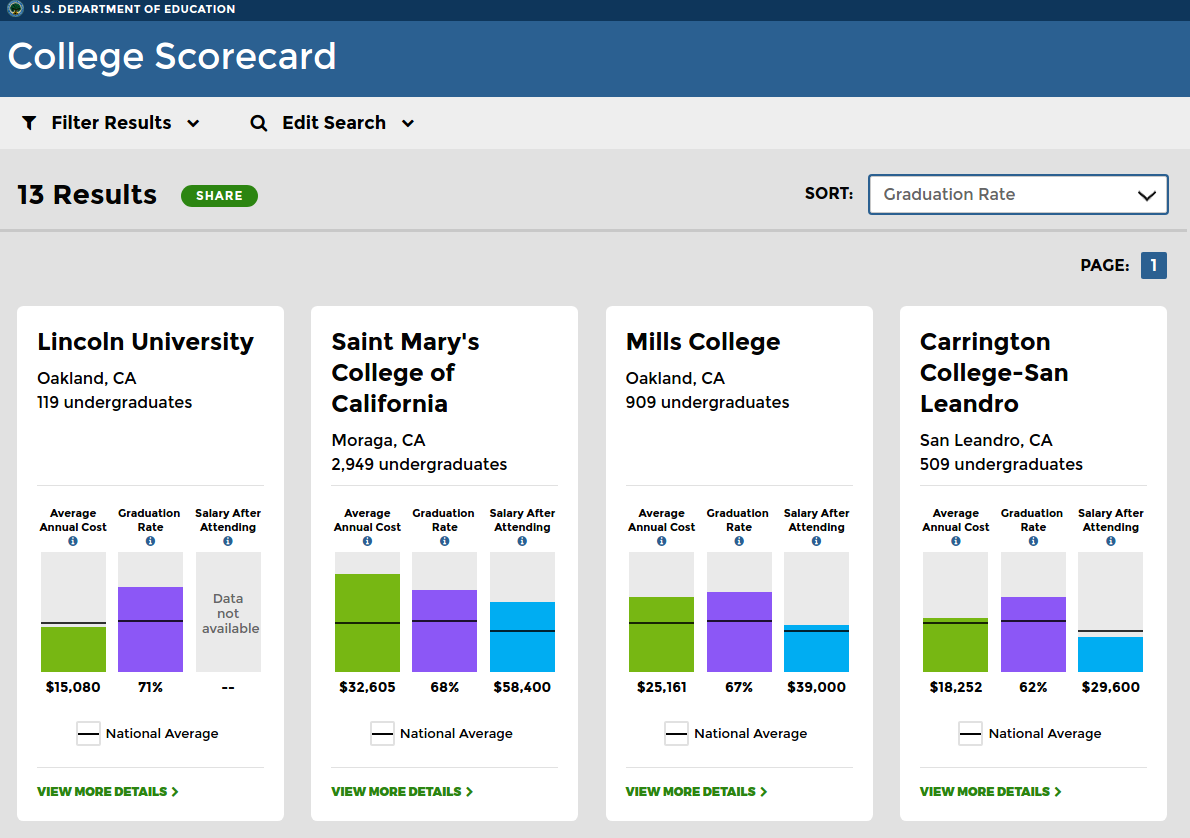Image resolution: width=1190 pixels, height=838 pixels.
Task: Open the Lincoln University school name
Action: click(146, 342)
